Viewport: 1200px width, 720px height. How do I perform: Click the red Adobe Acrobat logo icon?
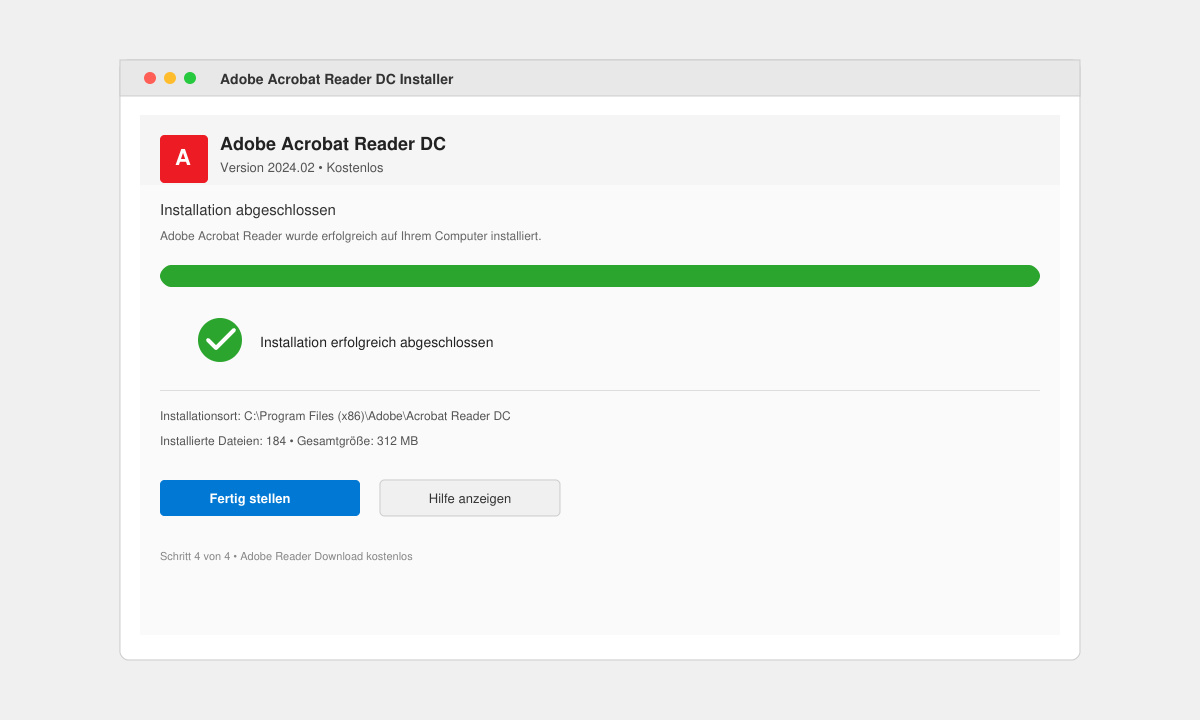point(184,159)
